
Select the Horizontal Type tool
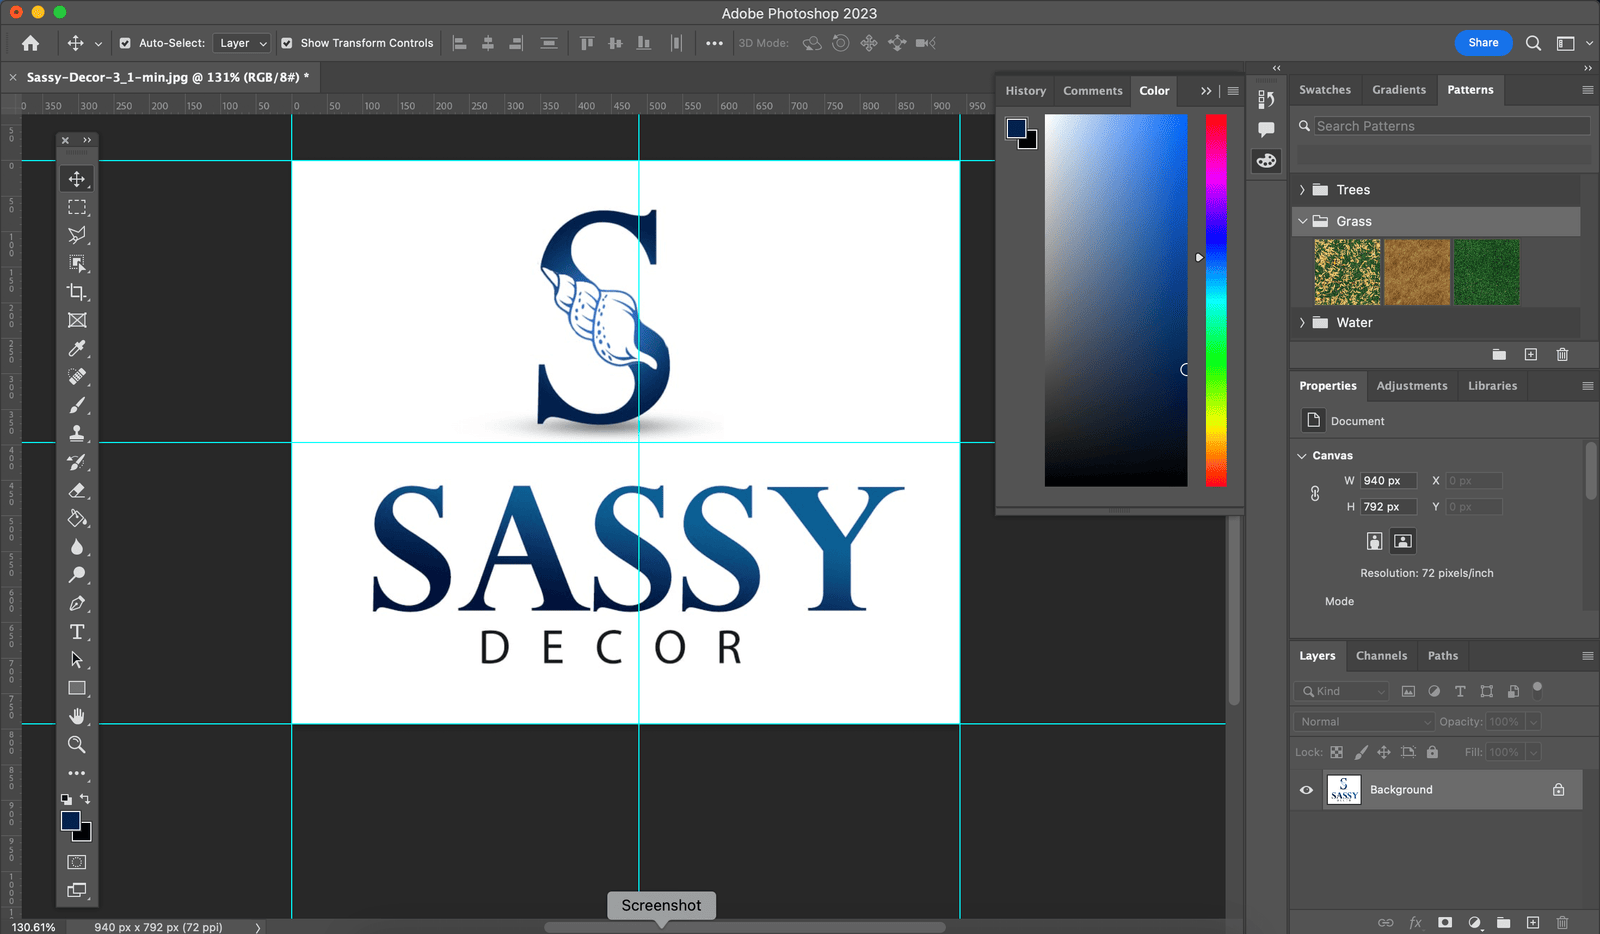[x=77, y=632]
